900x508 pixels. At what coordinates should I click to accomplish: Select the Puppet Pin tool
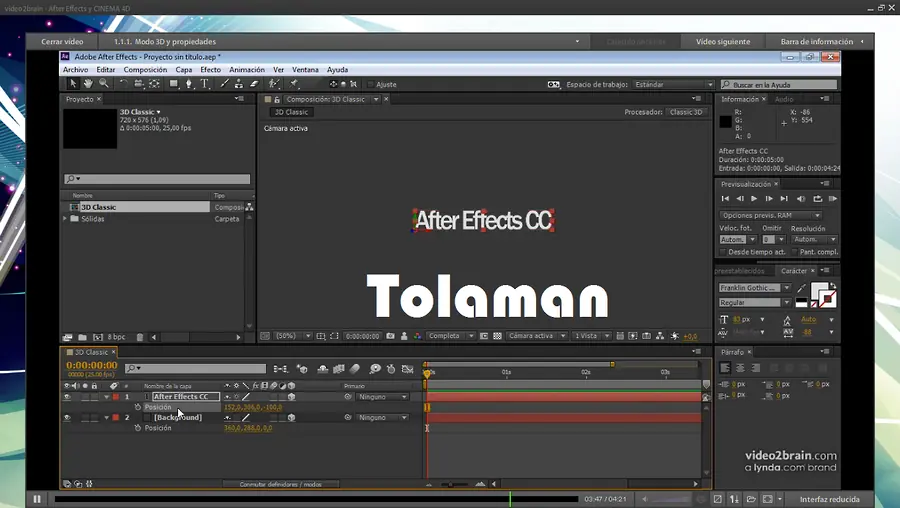pos(294,84)
